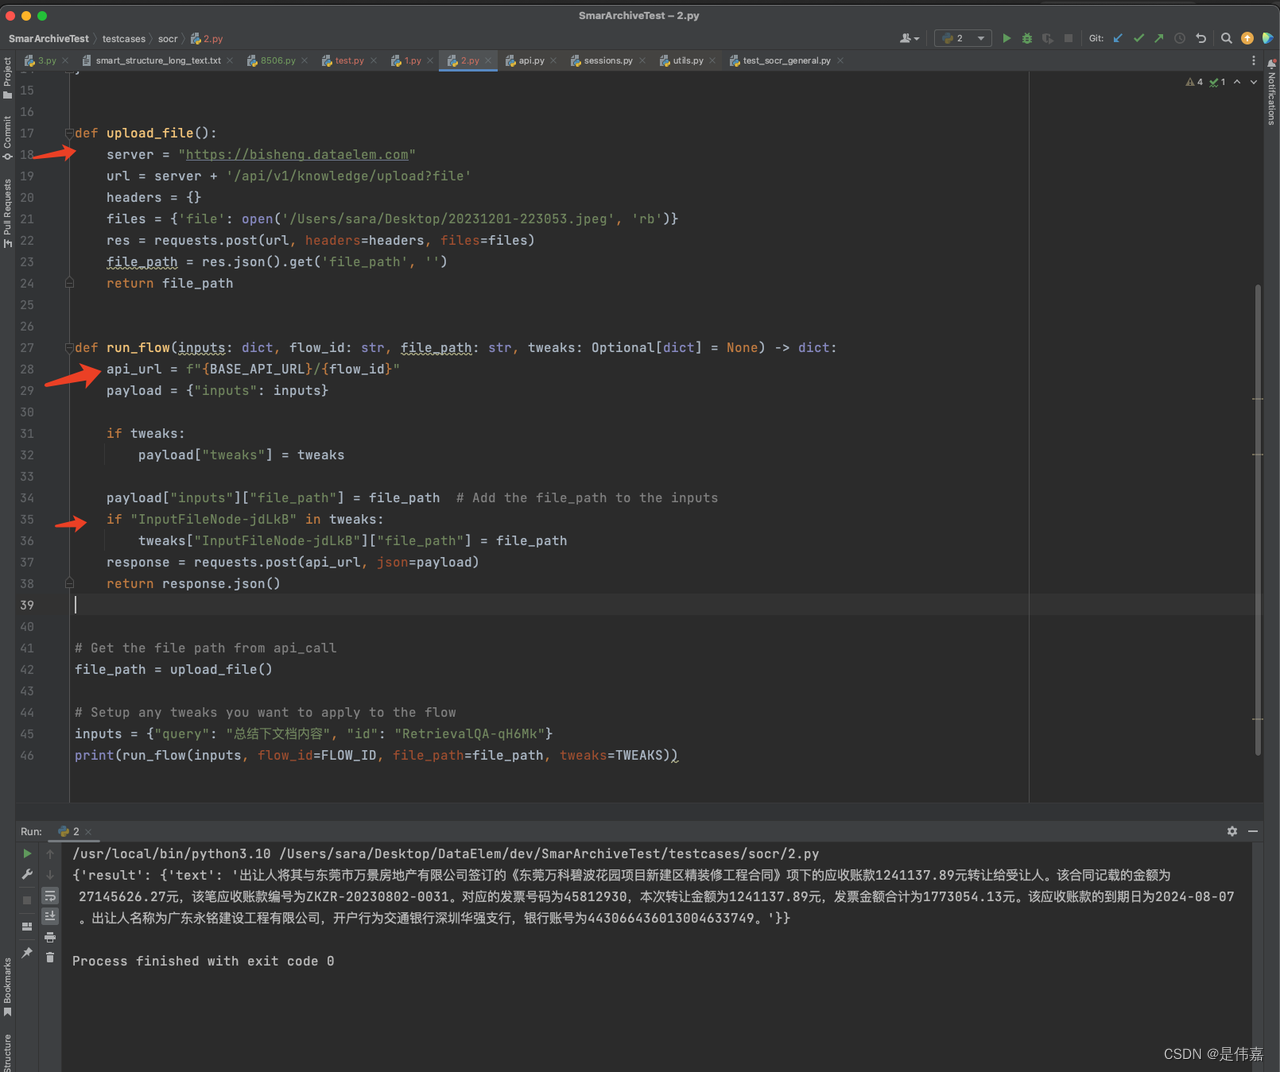Restore layout icon in Run panel

coord(27,927)
